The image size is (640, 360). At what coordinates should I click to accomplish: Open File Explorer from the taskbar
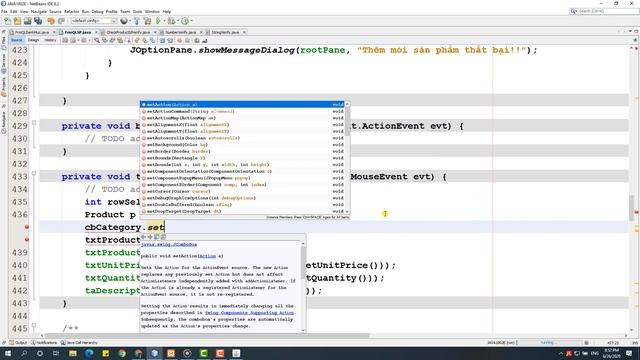[73, 353]
